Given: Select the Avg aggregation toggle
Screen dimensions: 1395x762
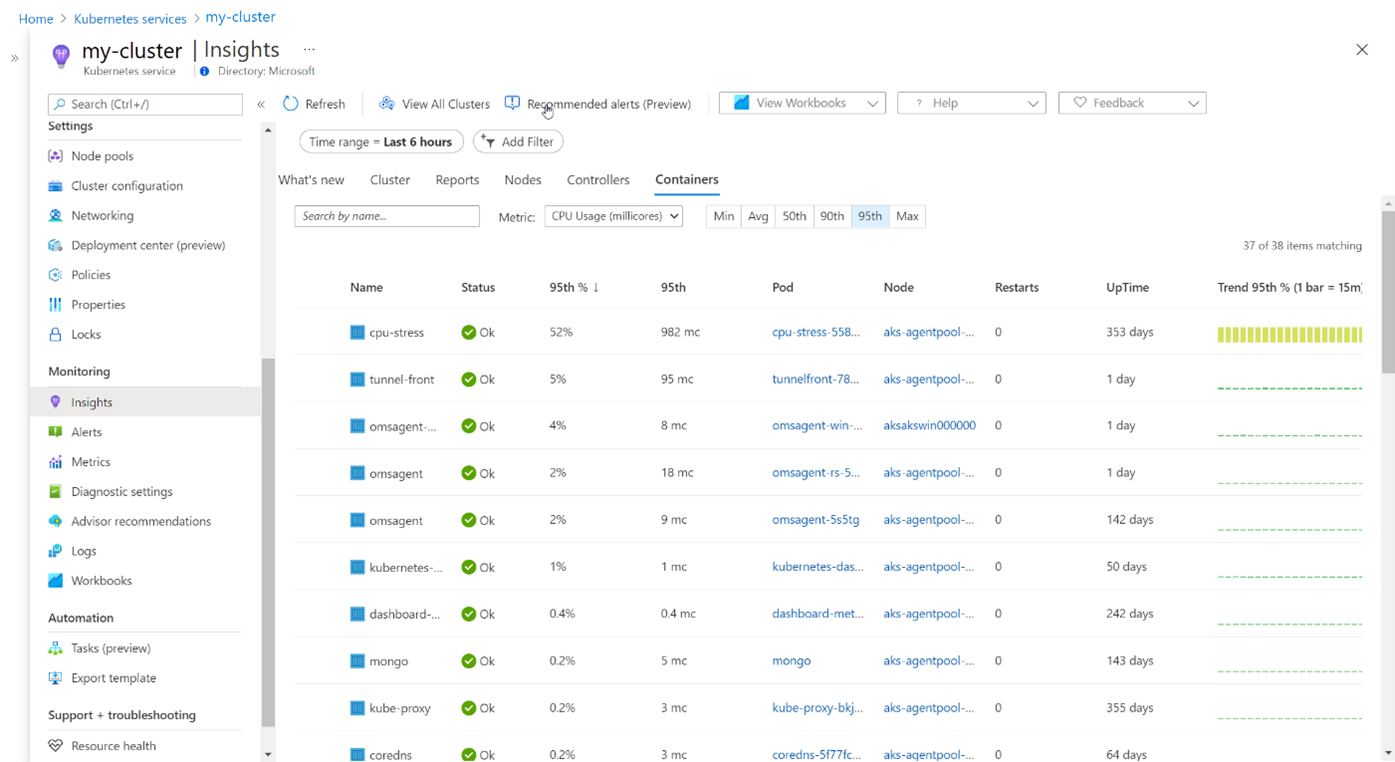Looking at the screenshot, I should (x=758, y=217).
